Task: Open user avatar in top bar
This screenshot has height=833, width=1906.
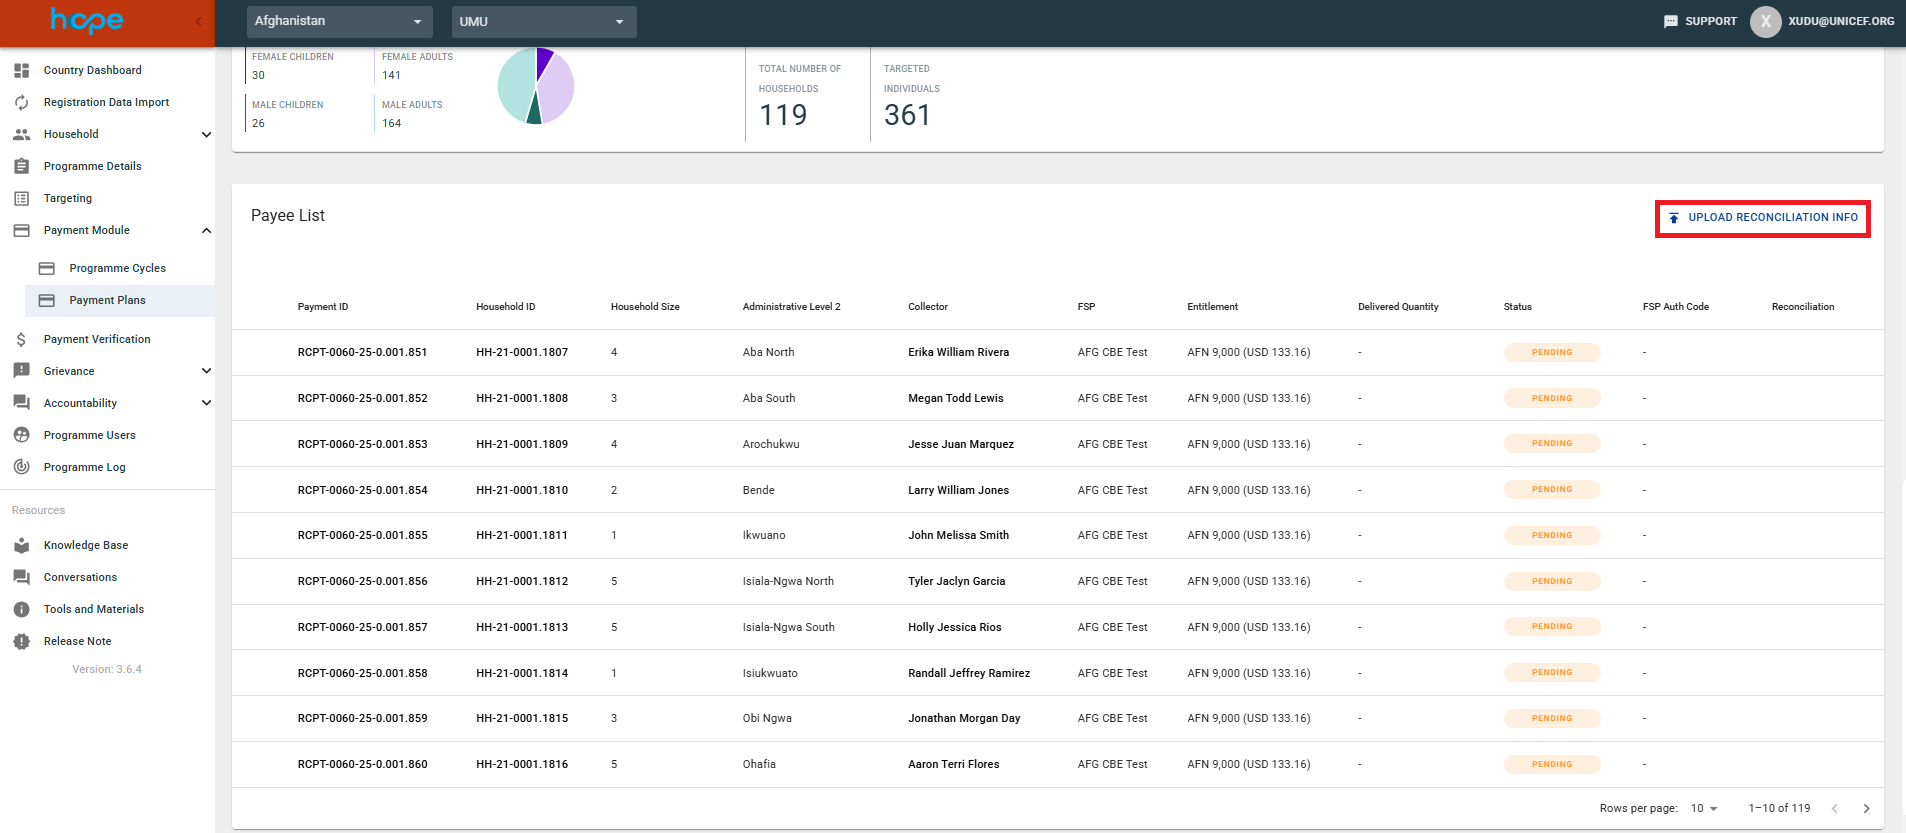Action: (1765, 21)
